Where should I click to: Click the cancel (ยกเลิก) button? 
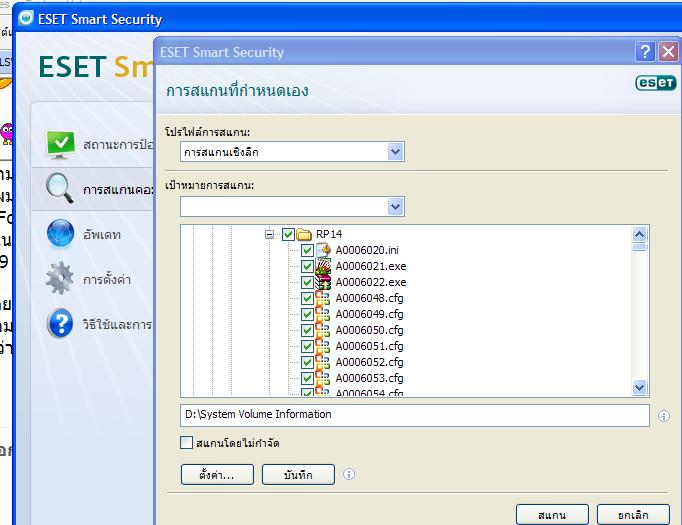pos(633,515)
